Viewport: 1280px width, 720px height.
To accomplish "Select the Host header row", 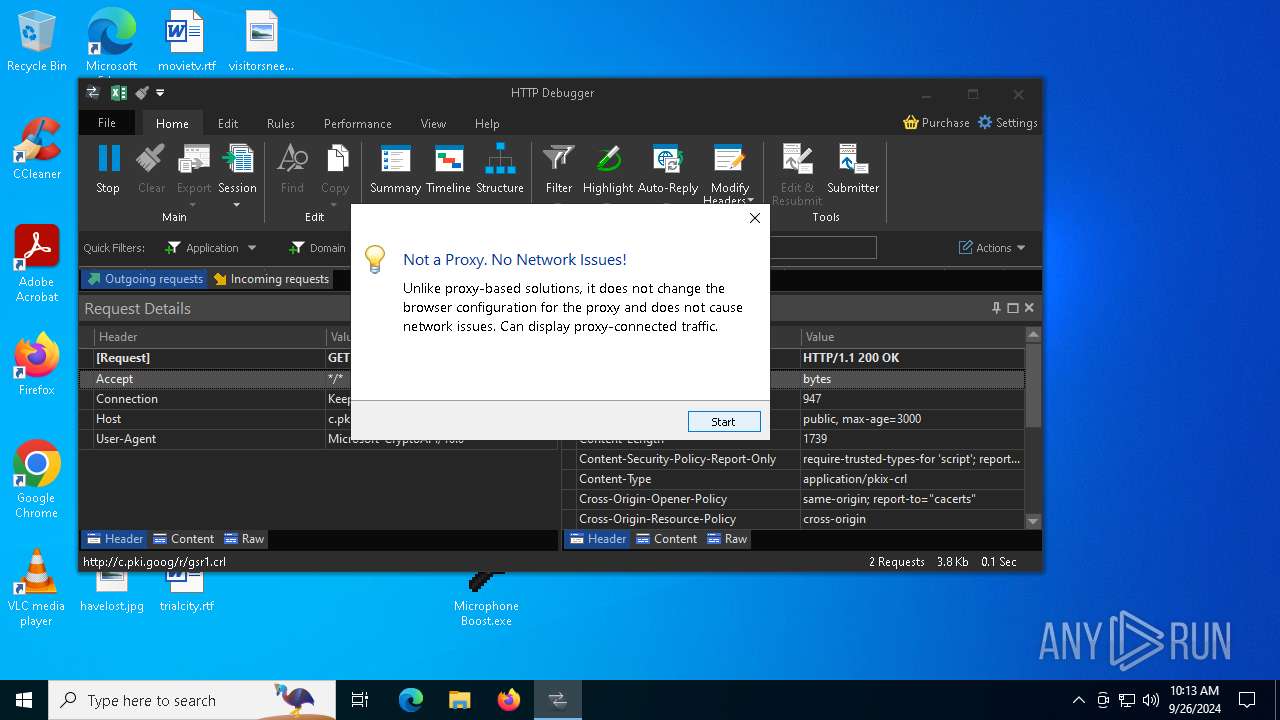I will tap(318, 419).
